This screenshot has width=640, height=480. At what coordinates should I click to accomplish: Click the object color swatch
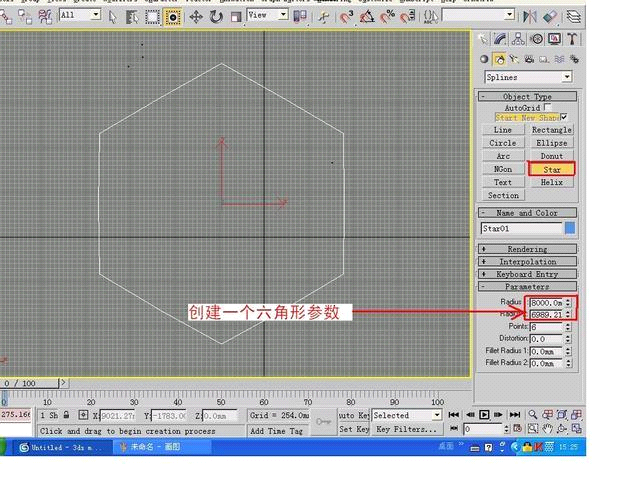(570, 229)
